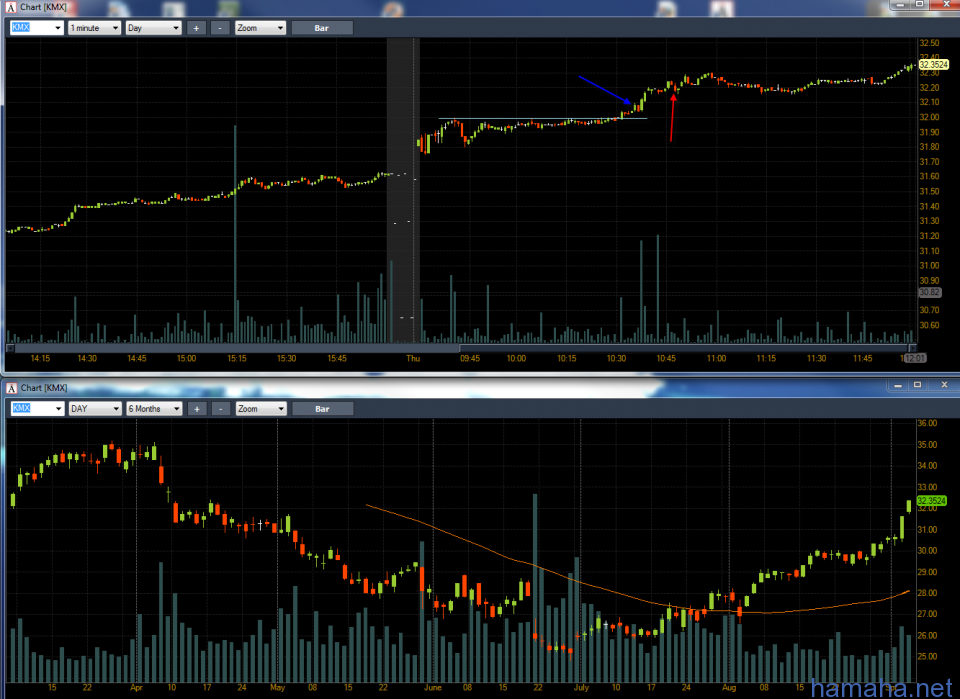Click the '36.00' price label on daily chart axis

(927, 423)
